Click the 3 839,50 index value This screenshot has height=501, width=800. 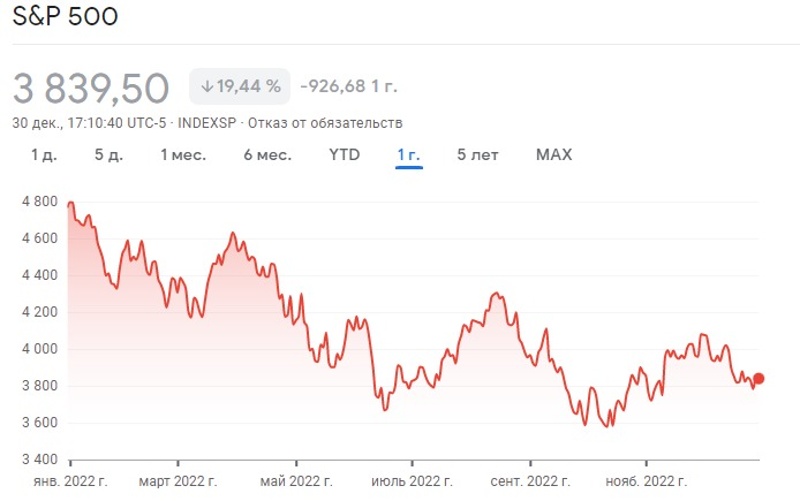[91, 89]
